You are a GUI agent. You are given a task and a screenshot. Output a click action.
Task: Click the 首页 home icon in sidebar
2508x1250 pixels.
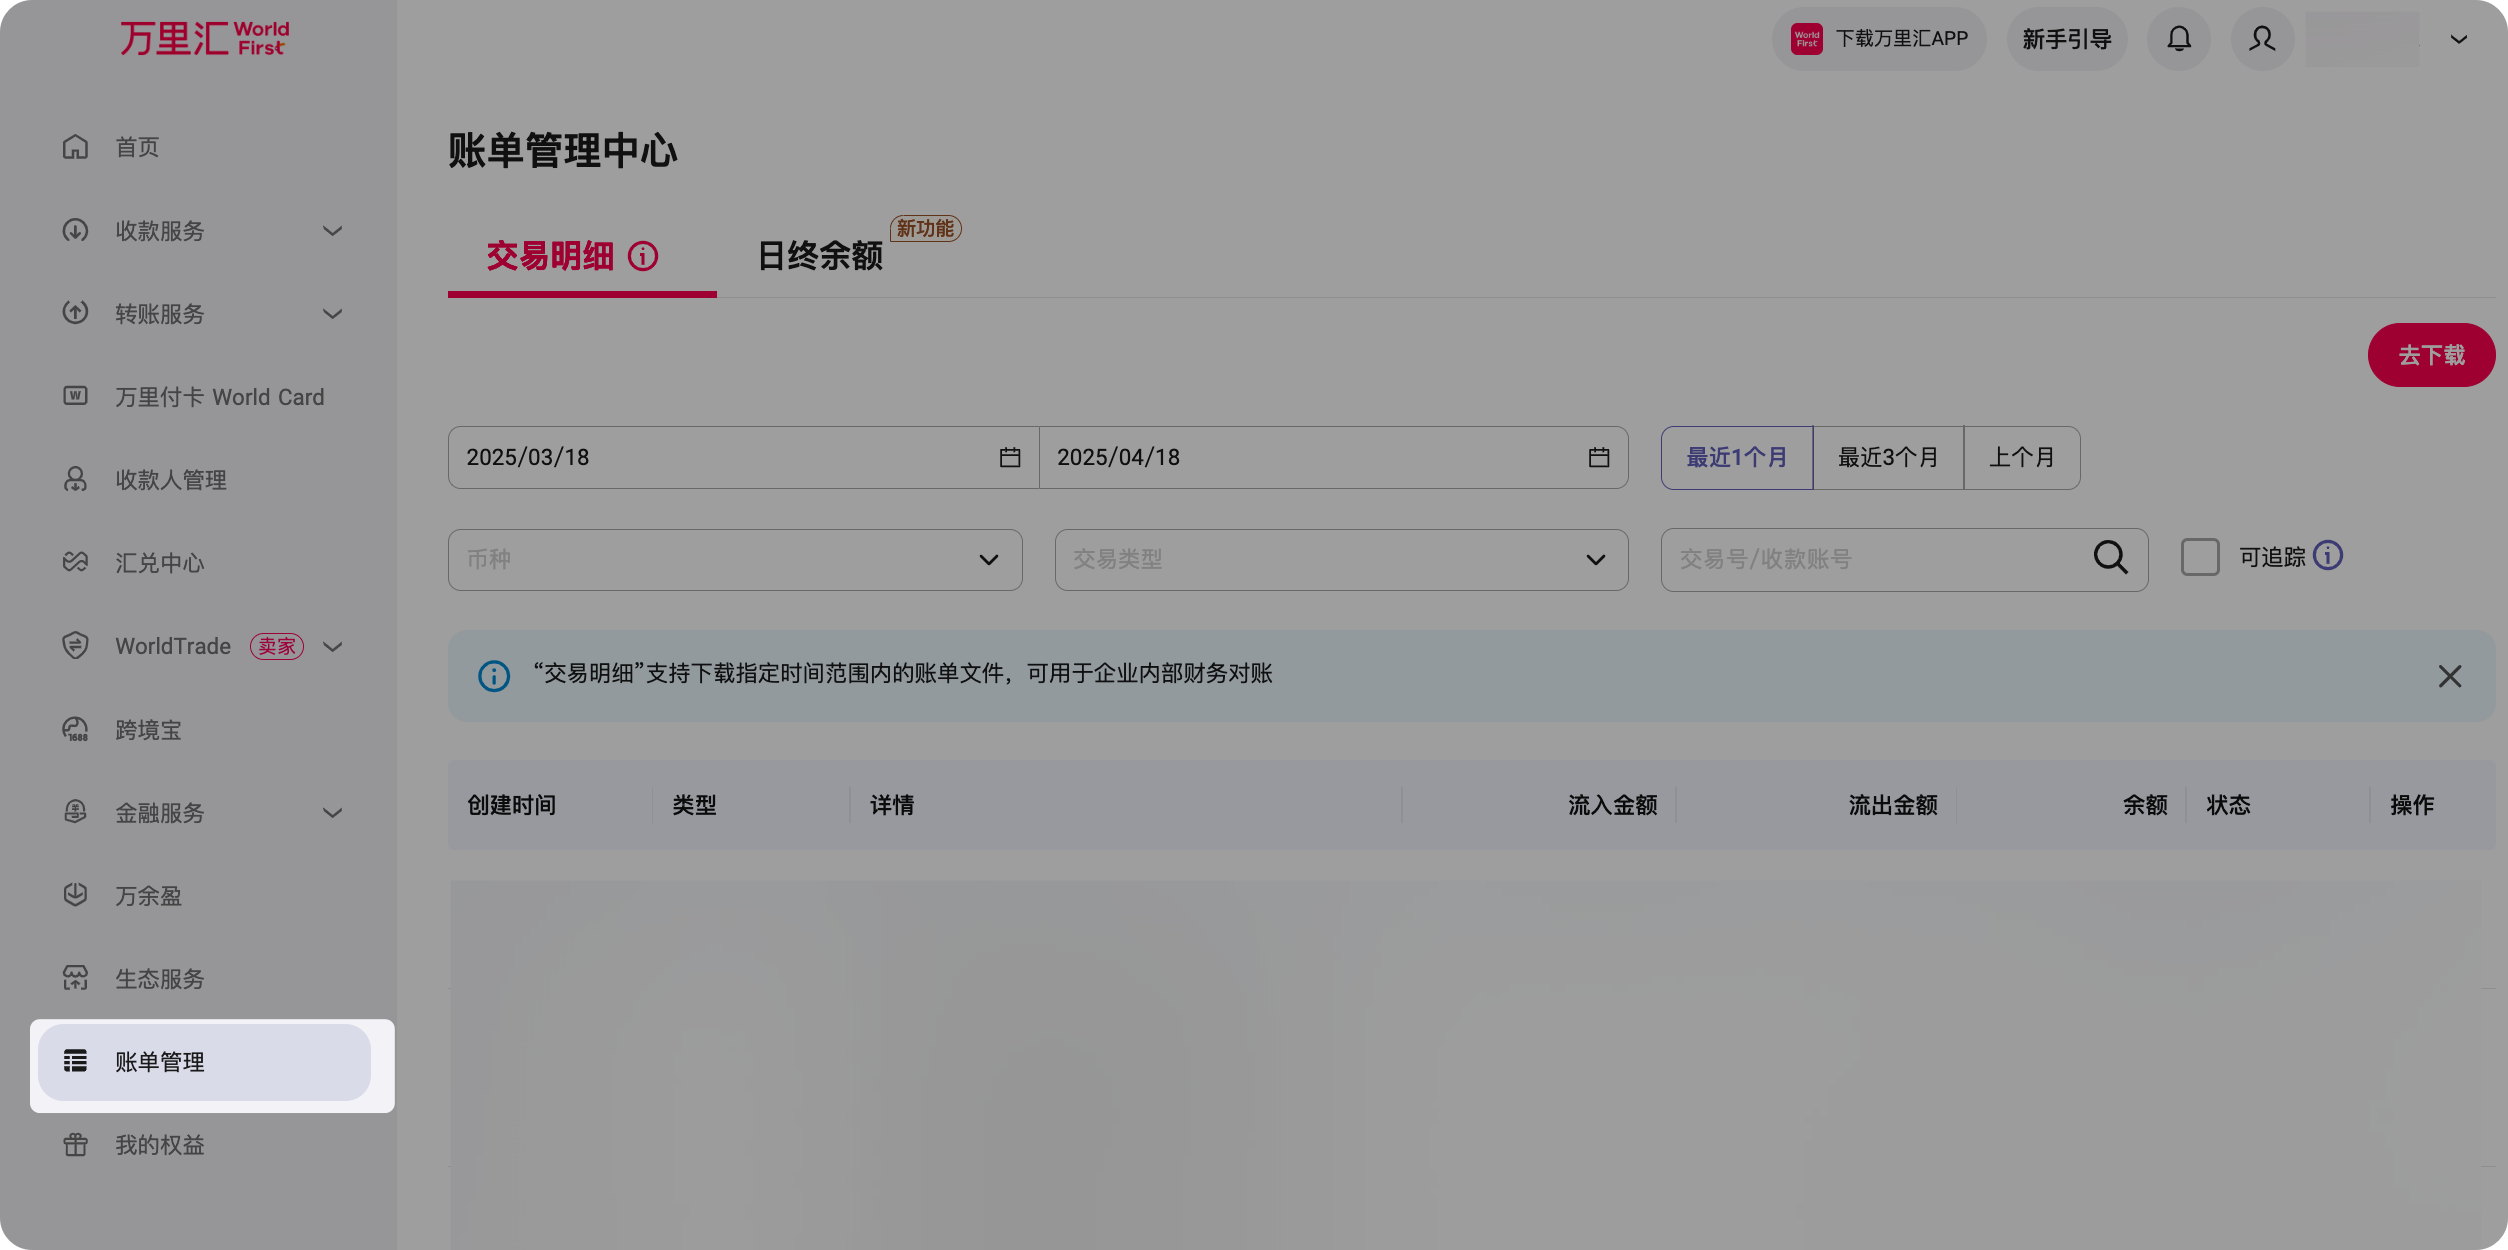(76, 147)
